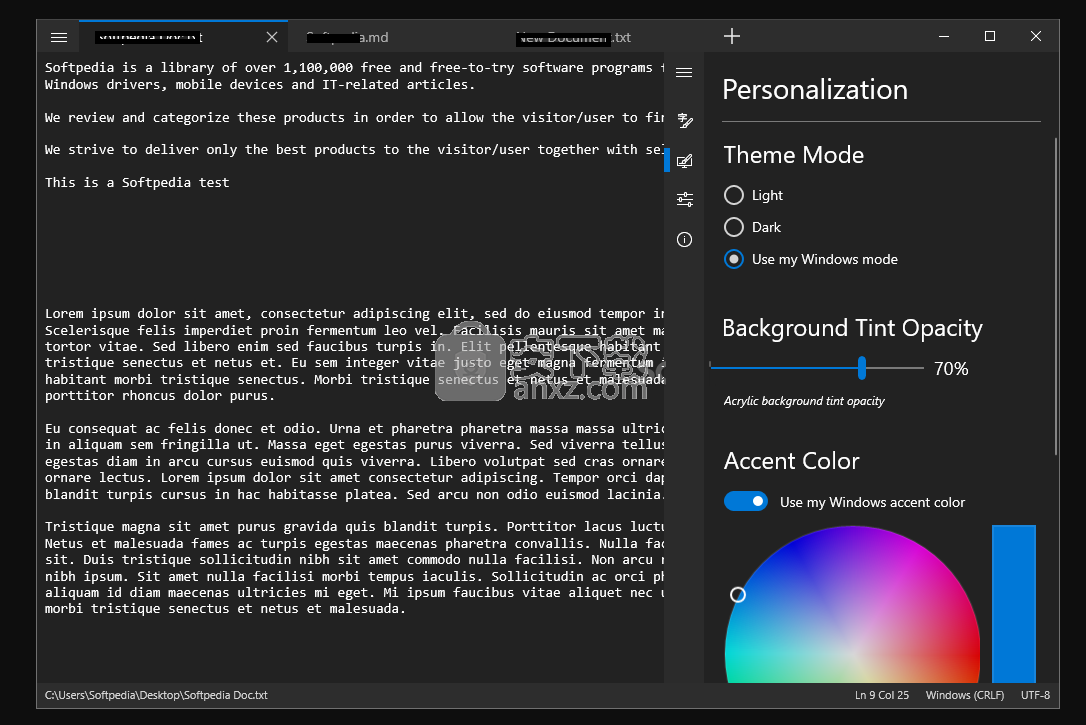Open the Personalization settings page icon
Viewport: 1086px width, 725px height.
(684, 161)
